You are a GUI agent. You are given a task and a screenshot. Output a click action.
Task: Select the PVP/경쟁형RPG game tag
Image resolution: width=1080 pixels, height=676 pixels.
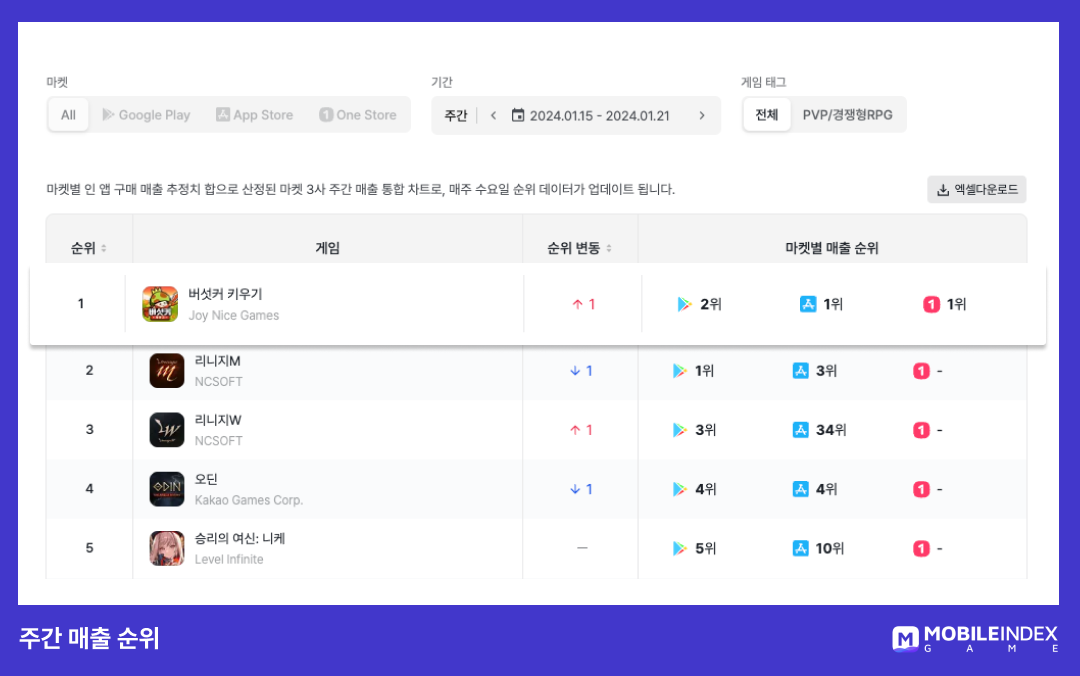pos(847,115)
